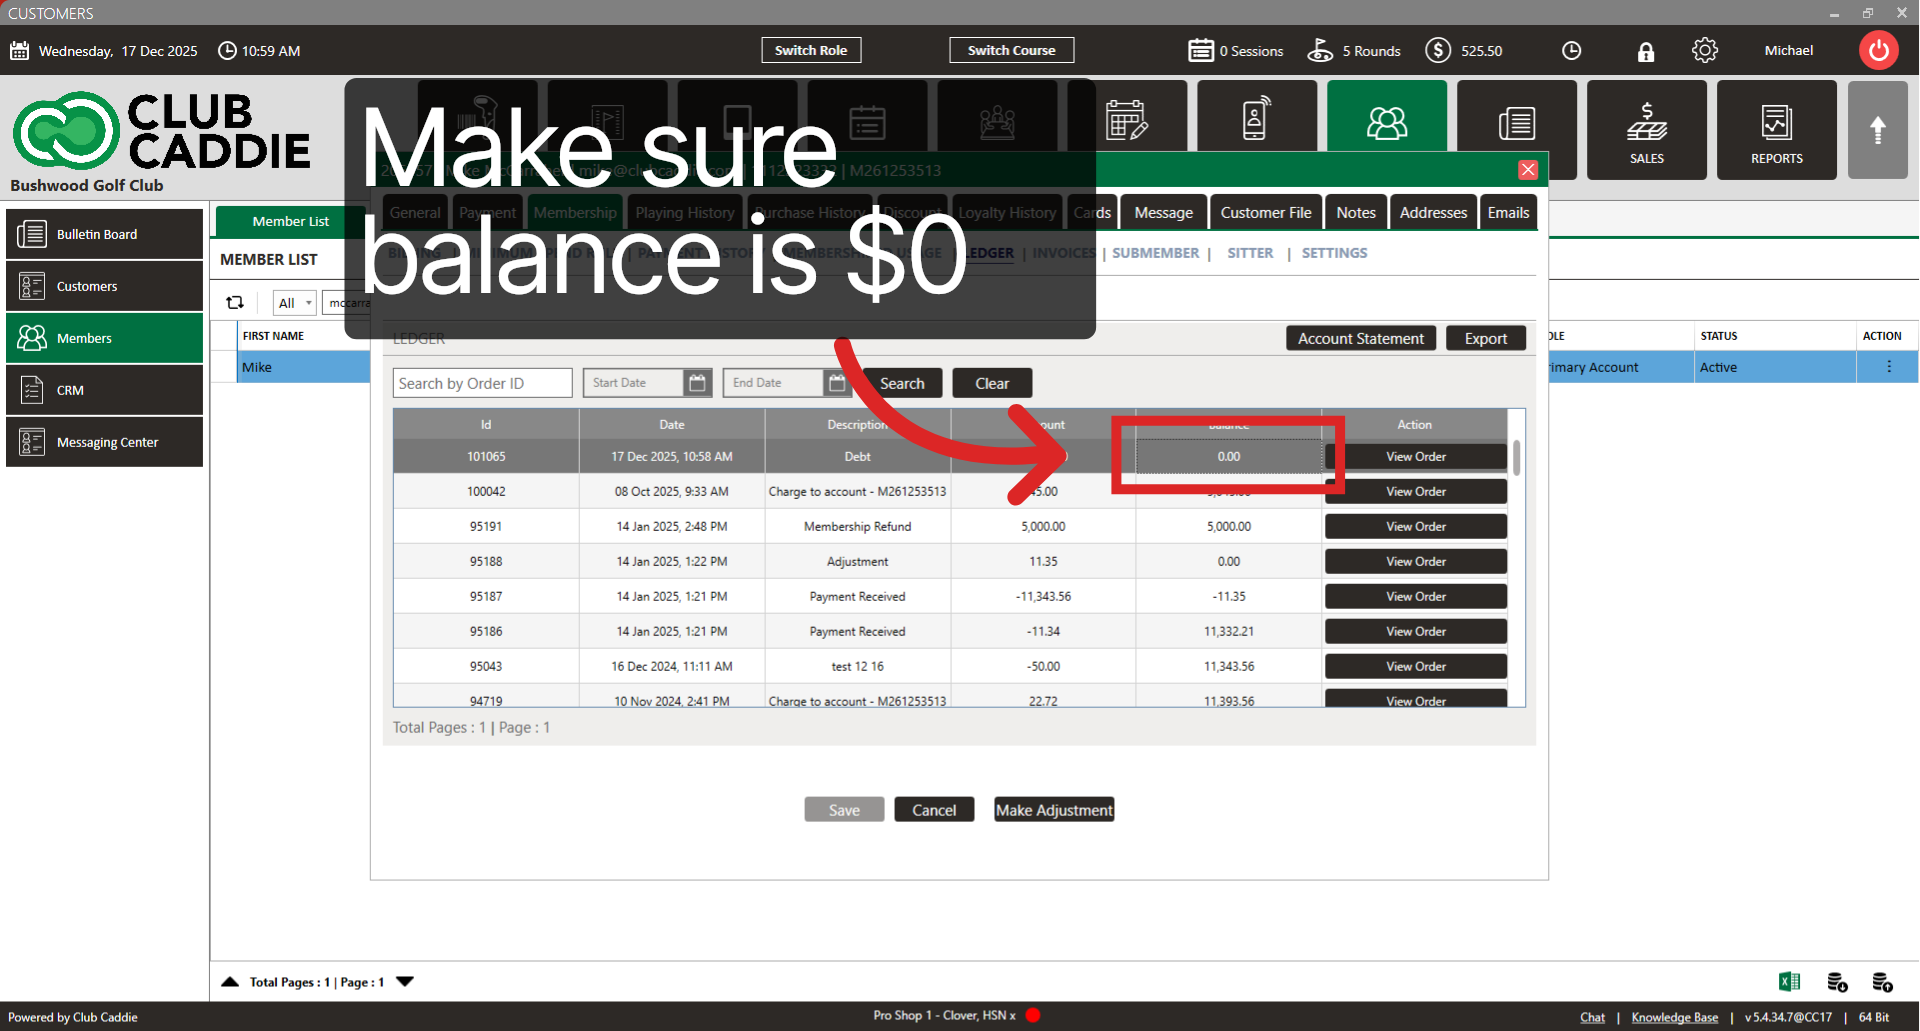Screen dimensions: 1920x1031
Task: Open the All filter dropdown
Action: point(293,302)
